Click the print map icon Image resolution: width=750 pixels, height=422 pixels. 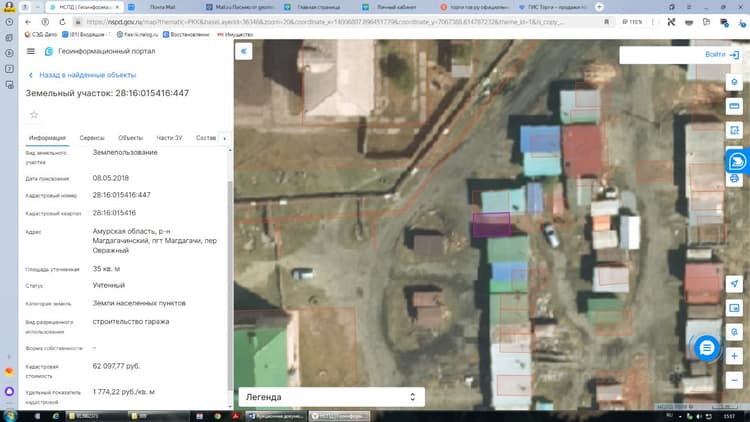(734, 178)
